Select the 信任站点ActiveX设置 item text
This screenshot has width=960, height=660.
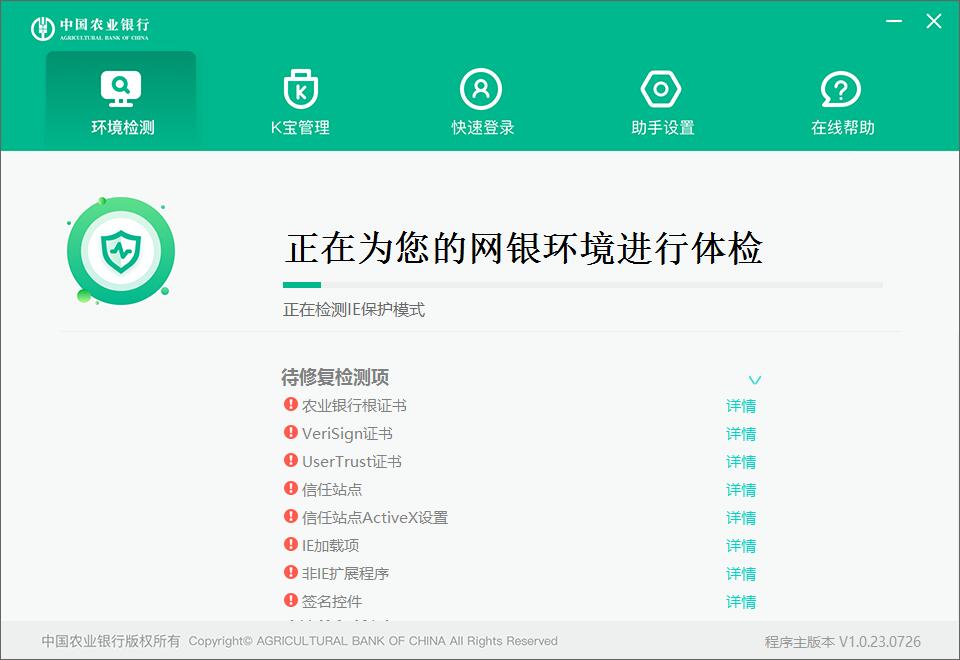(x=375, y=518)
